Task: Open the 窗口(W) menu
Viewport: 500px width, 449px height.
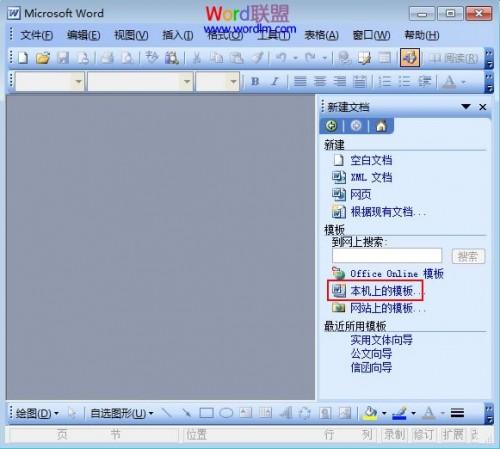Action: (371, 35)
